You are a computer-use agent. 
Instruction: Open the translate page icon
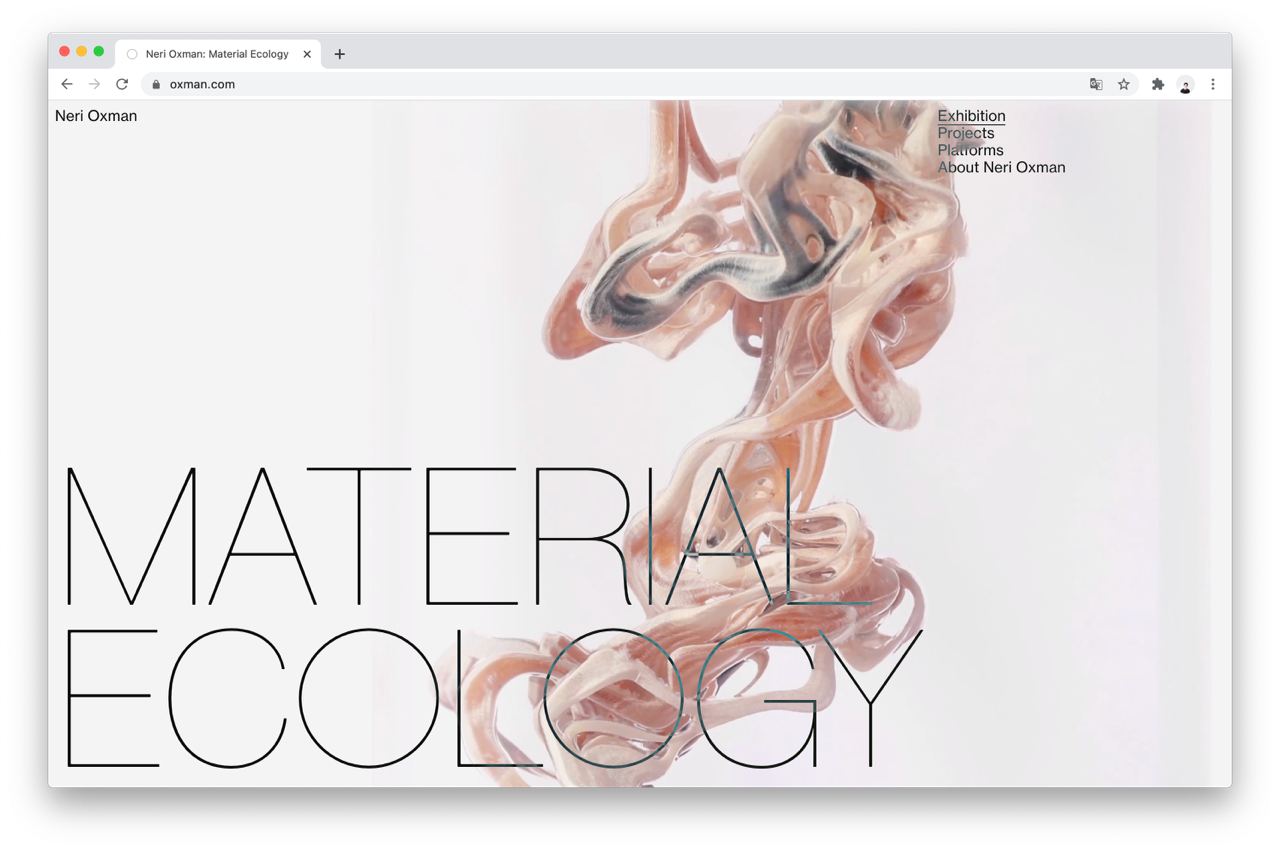point(1096,84)
